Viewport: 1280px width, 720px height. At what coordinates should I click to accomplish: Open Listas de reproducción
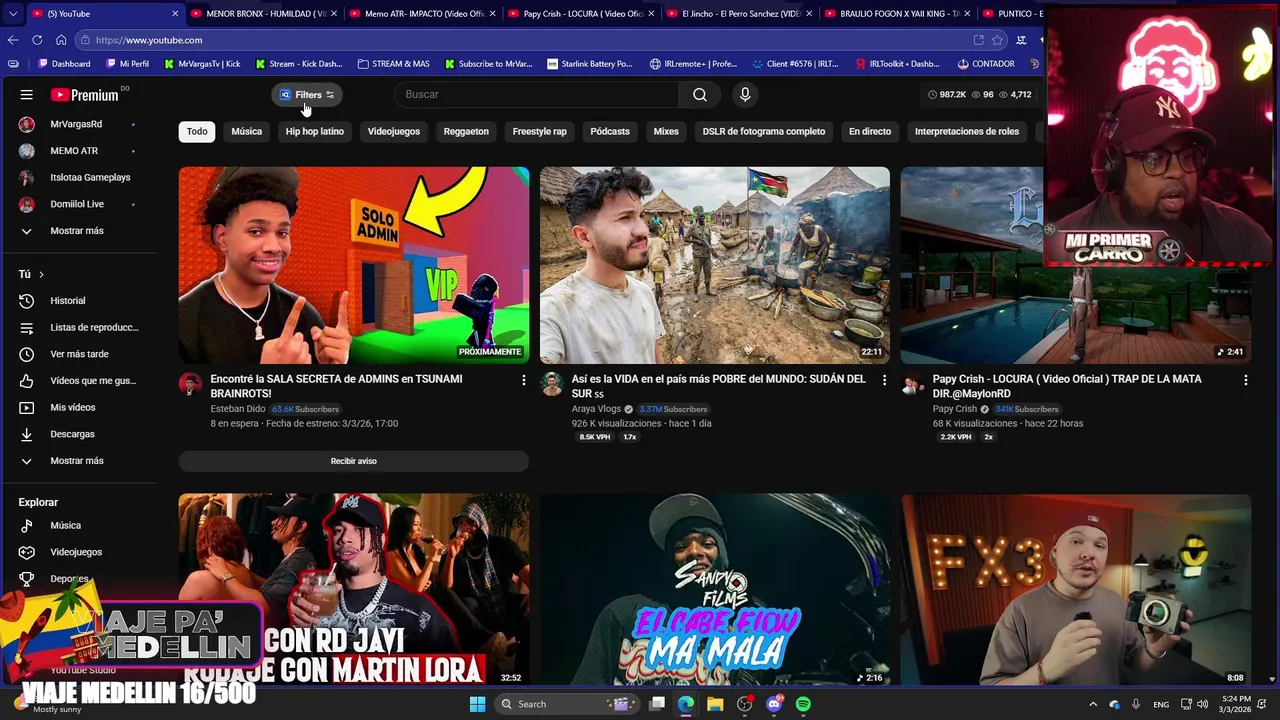coord(78,328)
